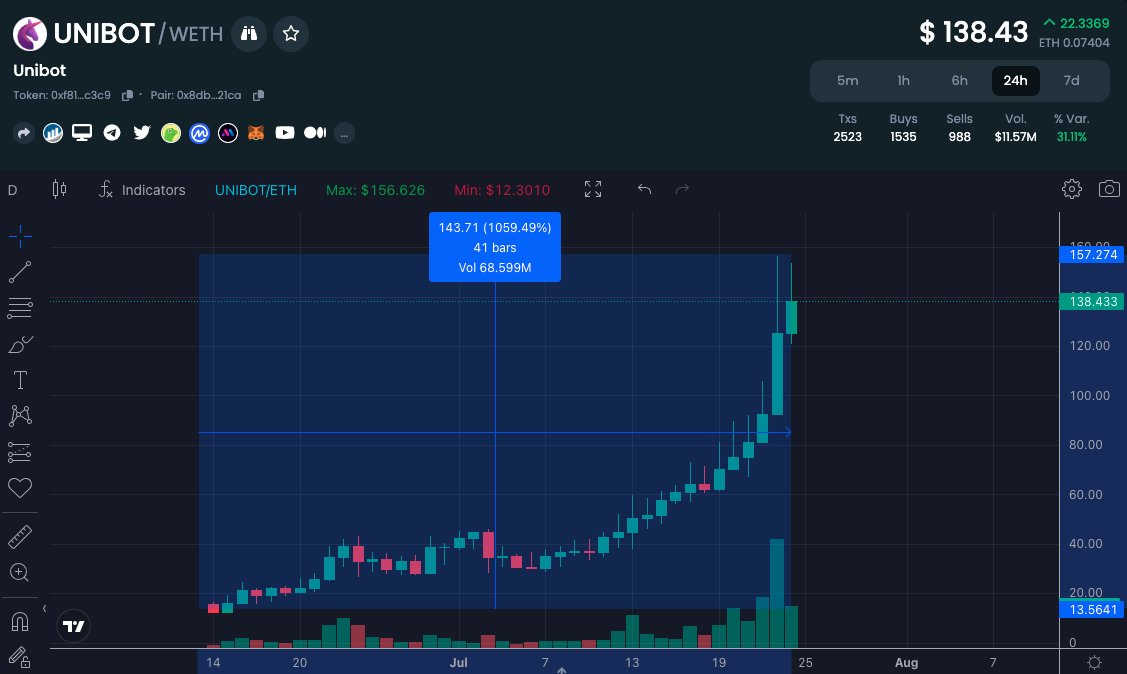The height and width of the screenshot is (674, 1127).
Task: Click the Txs 2523 stat
Action: tap(847, 128)
